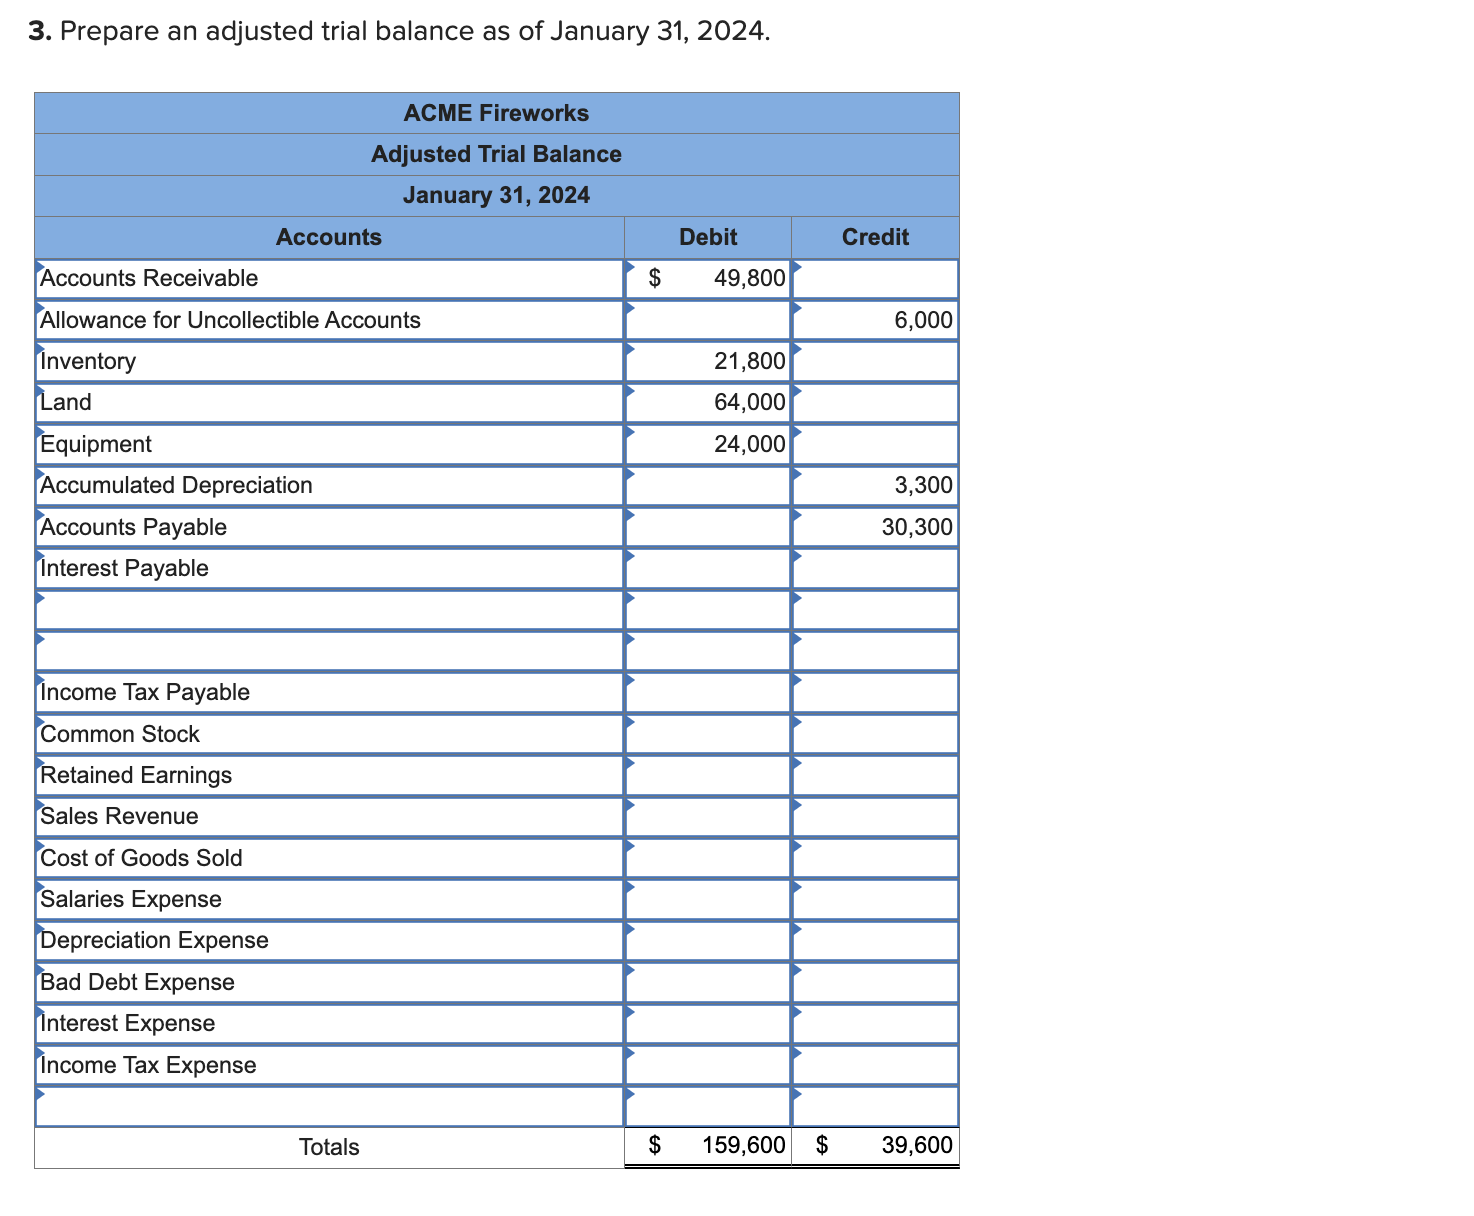Click the Bad Debt Expense debit cell
Screen dimensions: 1474x1216
[708, 982]
